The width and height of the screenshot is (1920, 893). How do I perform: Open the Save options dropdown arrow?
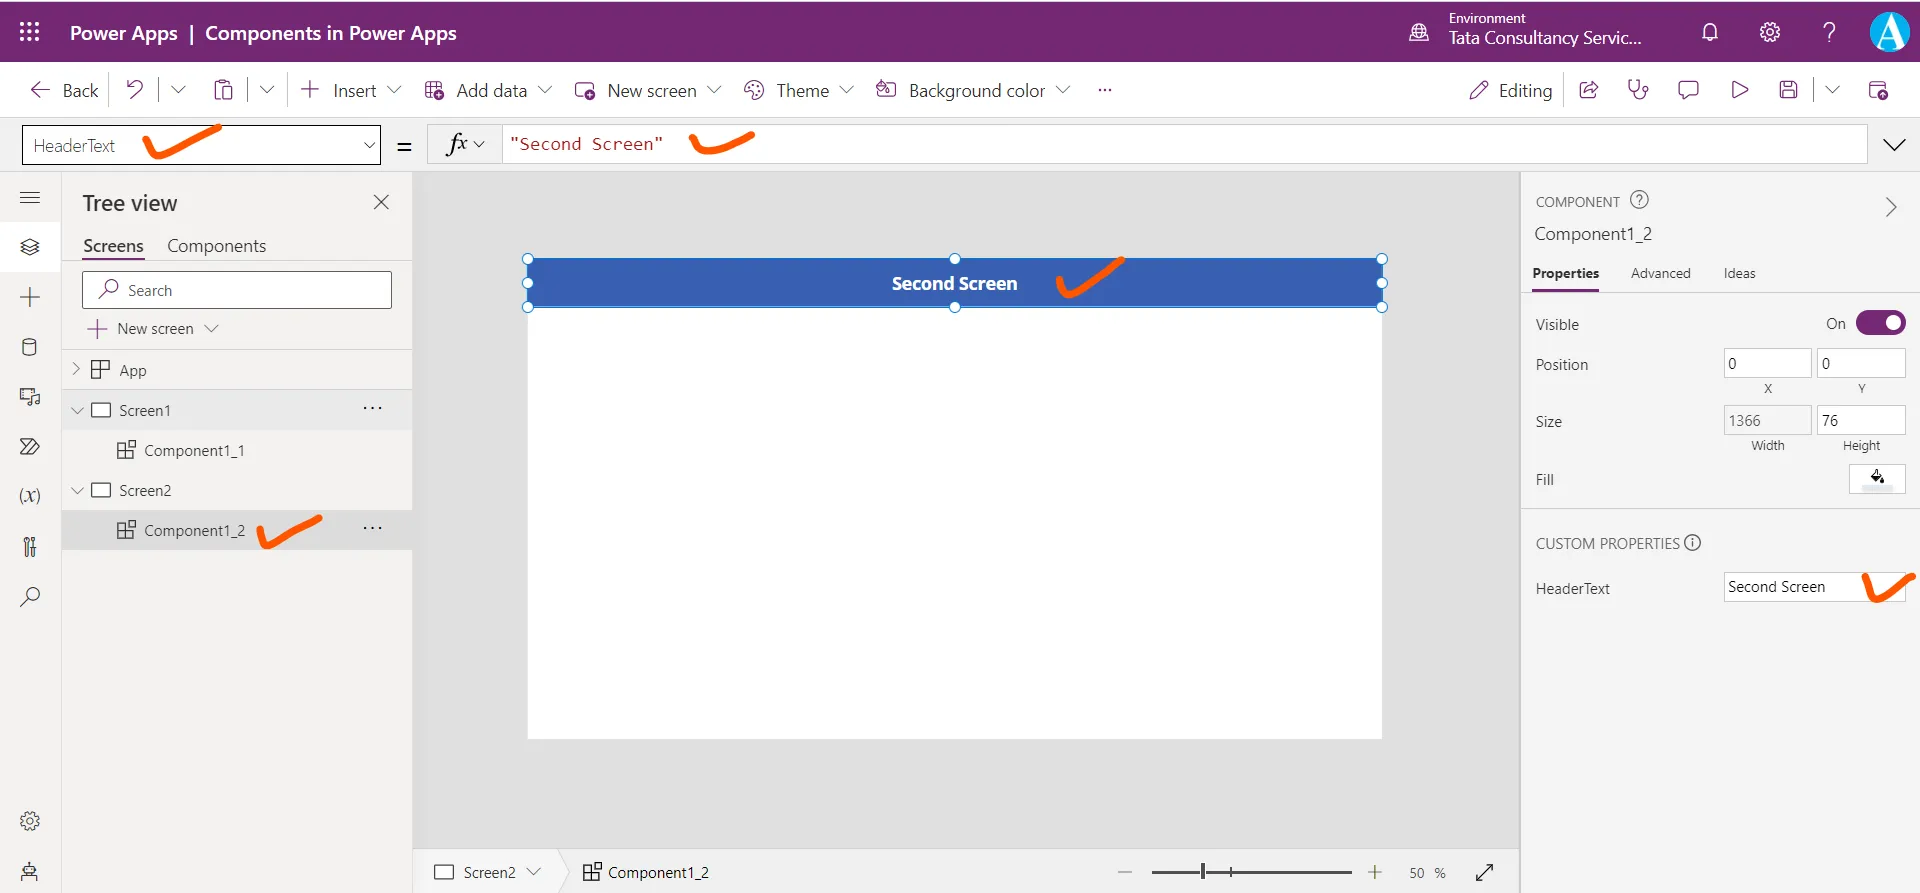tap(1832, 90)
